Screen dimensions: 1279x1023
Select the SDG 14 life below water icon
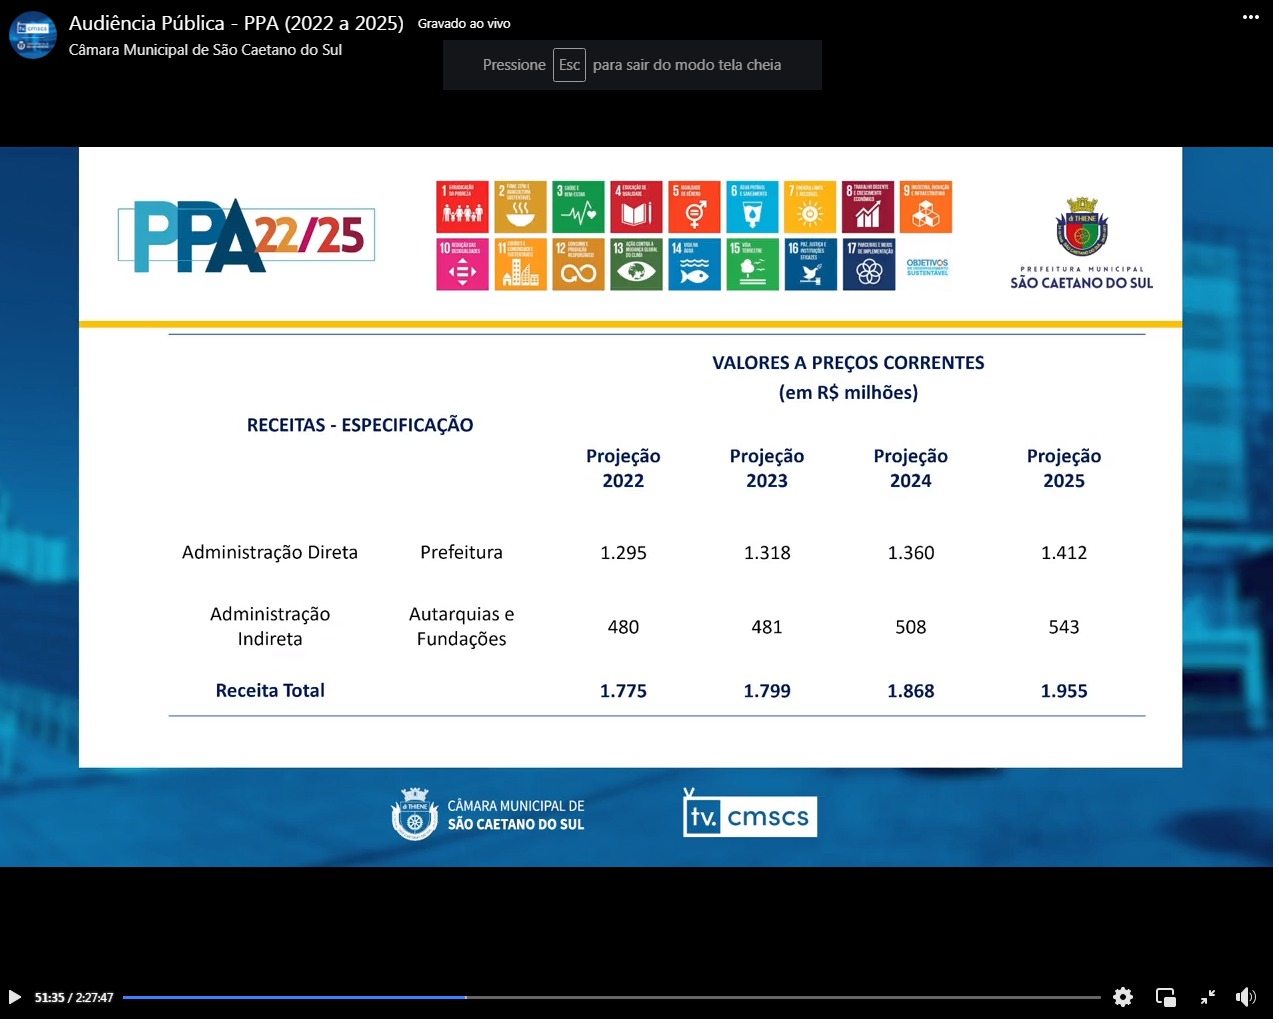click(x=694, y=265)
